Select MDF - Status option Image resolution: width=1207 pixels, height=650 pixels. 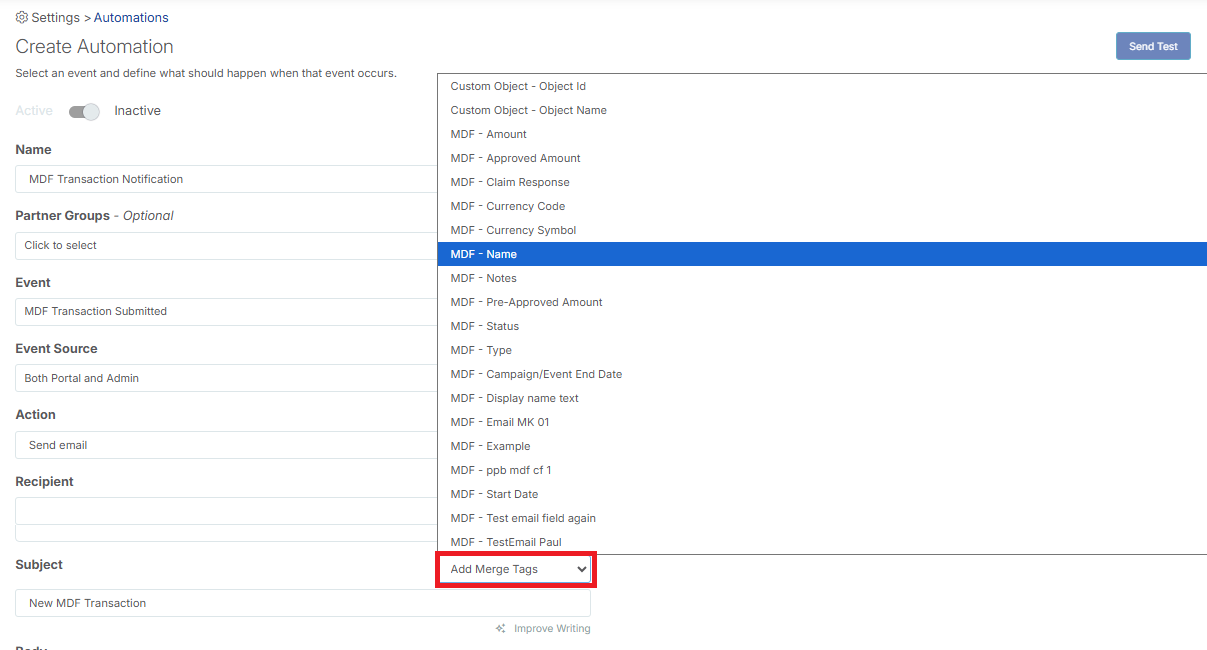coord(822,326)
